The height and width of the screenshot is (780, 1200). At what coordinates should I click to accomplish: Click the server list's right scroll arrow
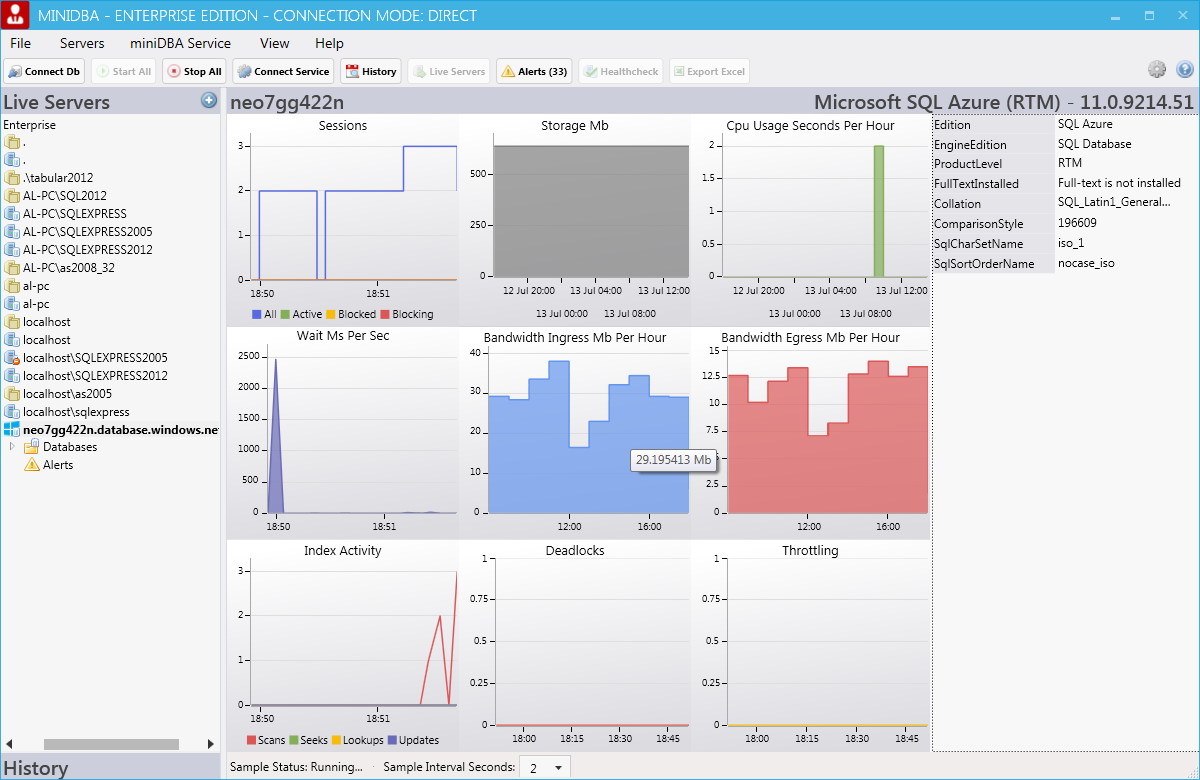[210, 744]
